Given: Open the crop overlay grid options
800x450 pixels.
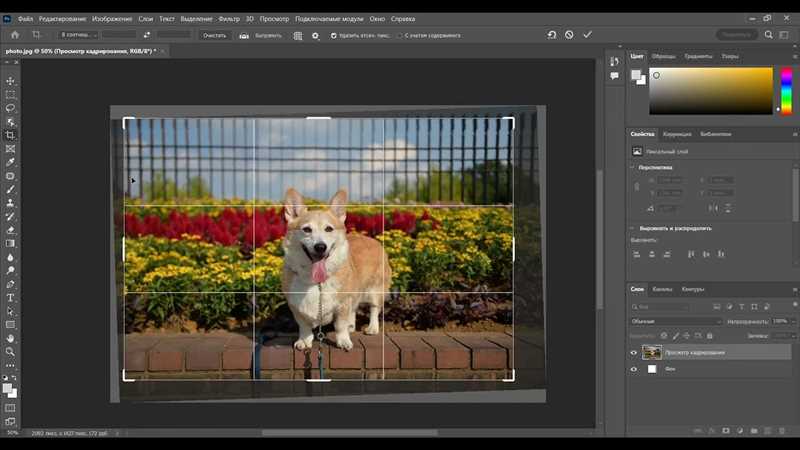Looking at the screenshot, I should [x=298, y=36].
